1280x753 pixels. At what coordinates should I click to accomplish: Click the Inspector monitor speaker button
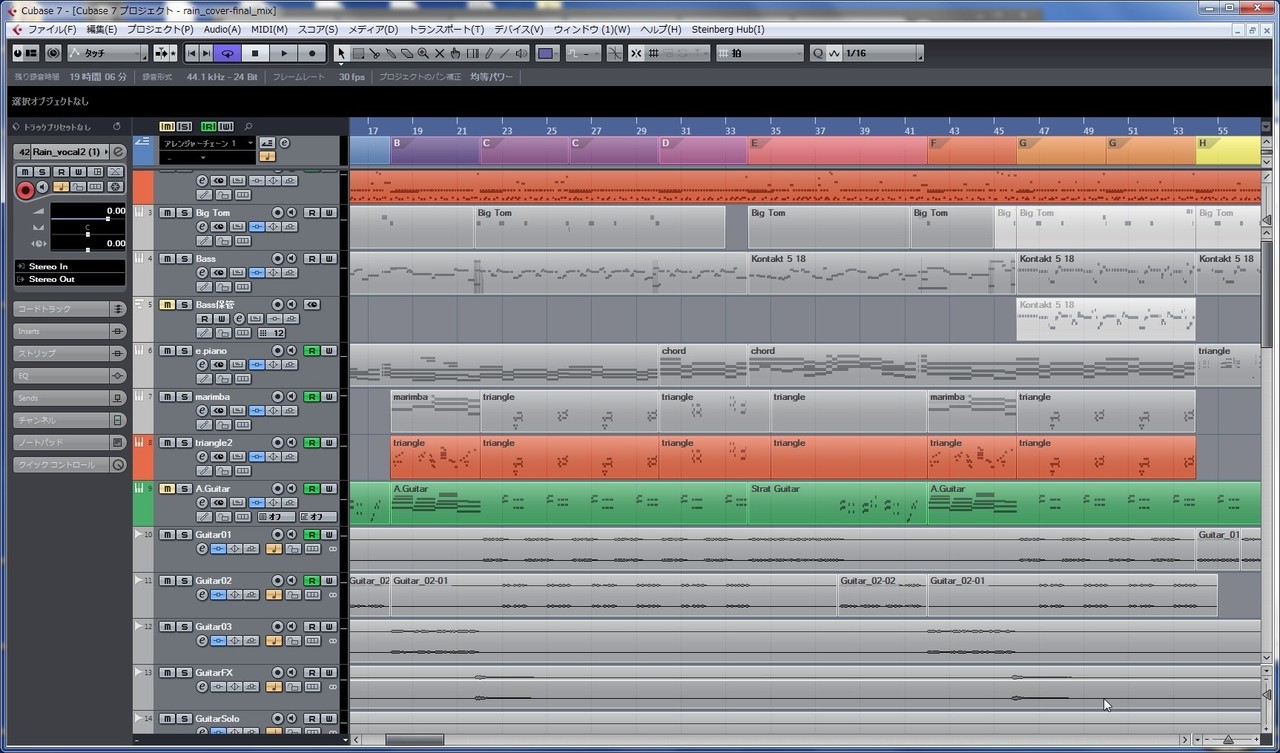click(x=42, y=187)
